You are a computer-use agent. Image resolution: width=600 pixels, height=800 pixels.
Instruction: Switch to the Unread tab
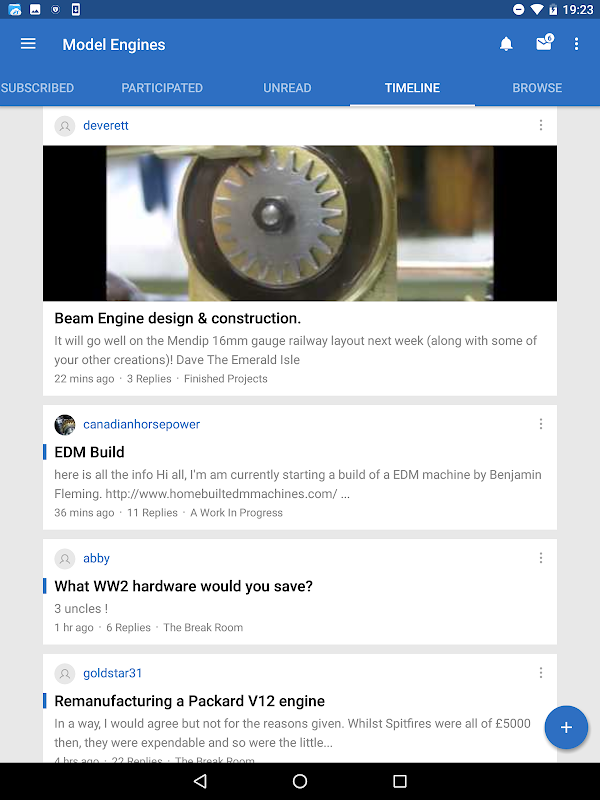(x=287, y=88)
